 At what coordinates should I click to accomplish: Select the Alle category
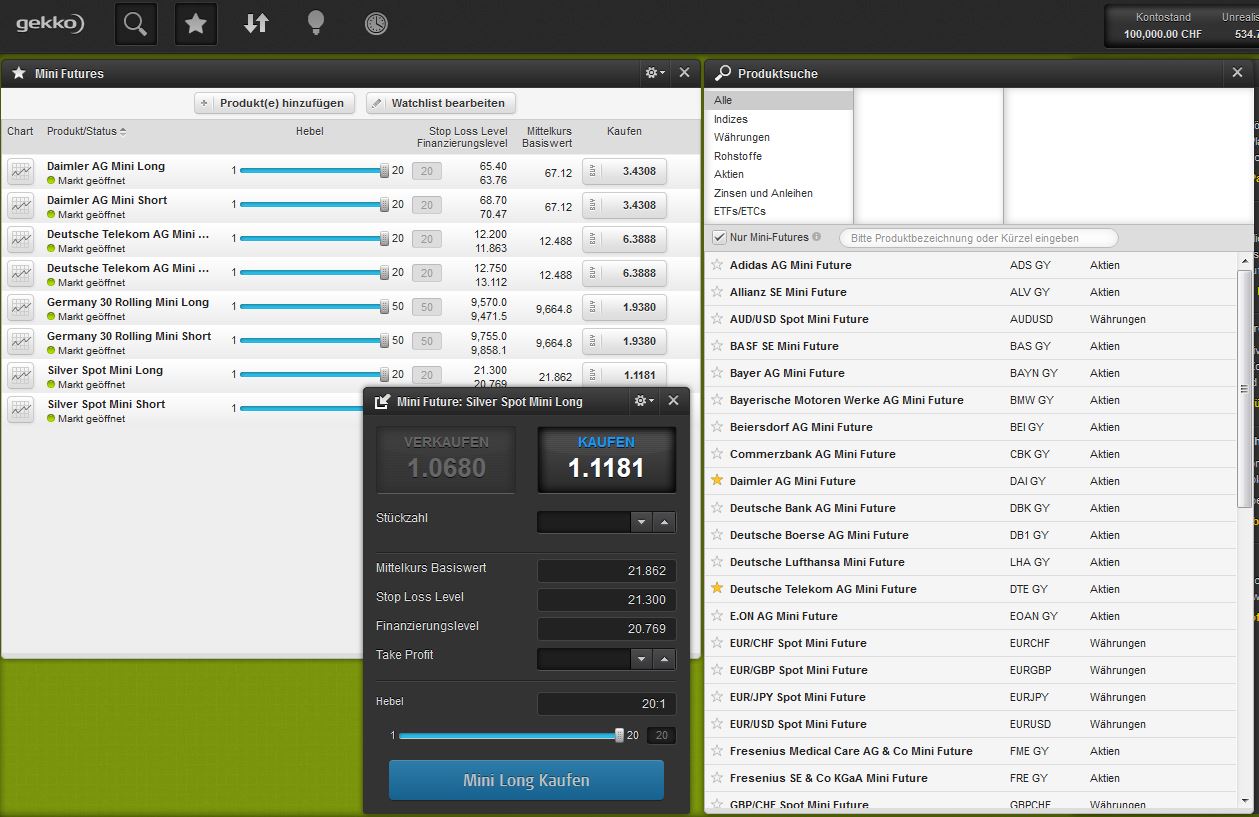(779, 100)
